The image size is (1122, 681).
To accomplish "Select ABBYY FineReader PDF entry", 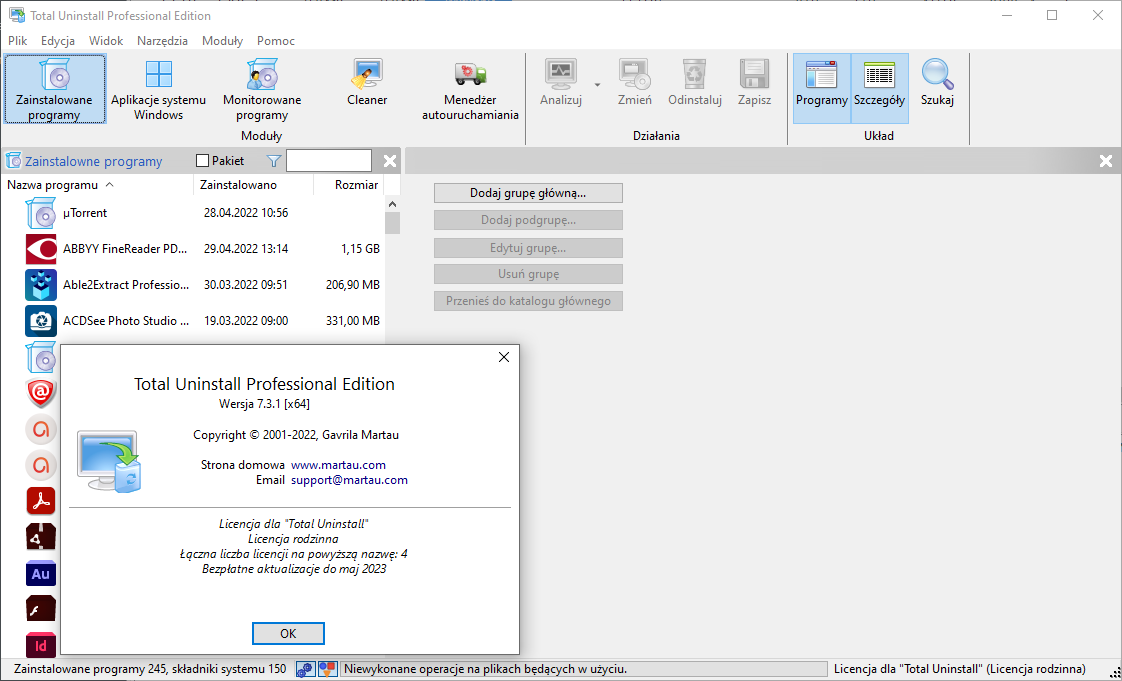I will tap(193, 249).
